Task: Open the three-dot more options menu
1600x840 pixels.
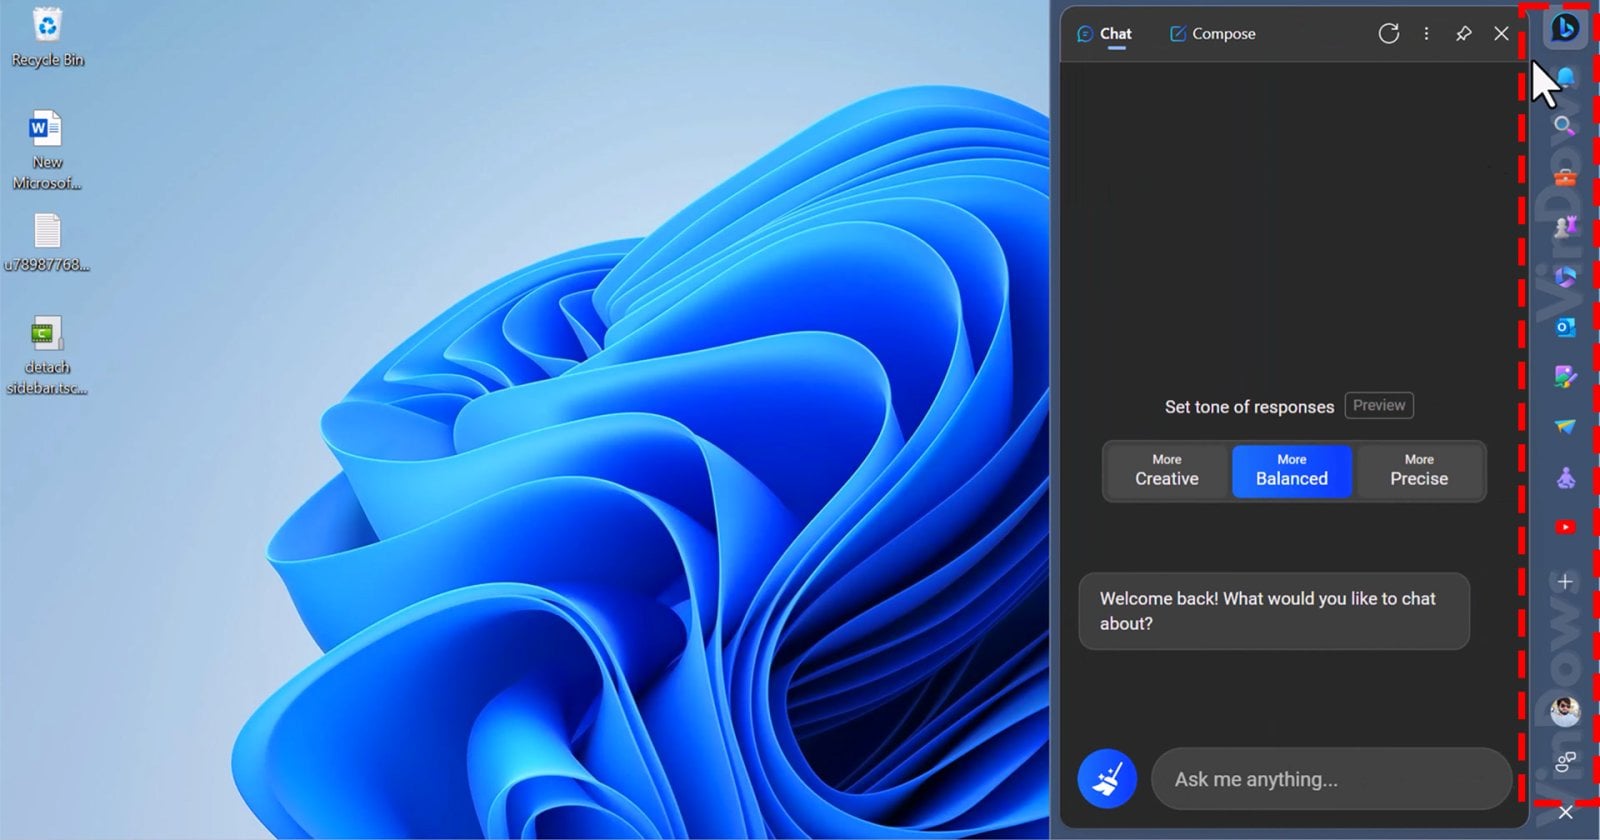Action: (1426, 34)
